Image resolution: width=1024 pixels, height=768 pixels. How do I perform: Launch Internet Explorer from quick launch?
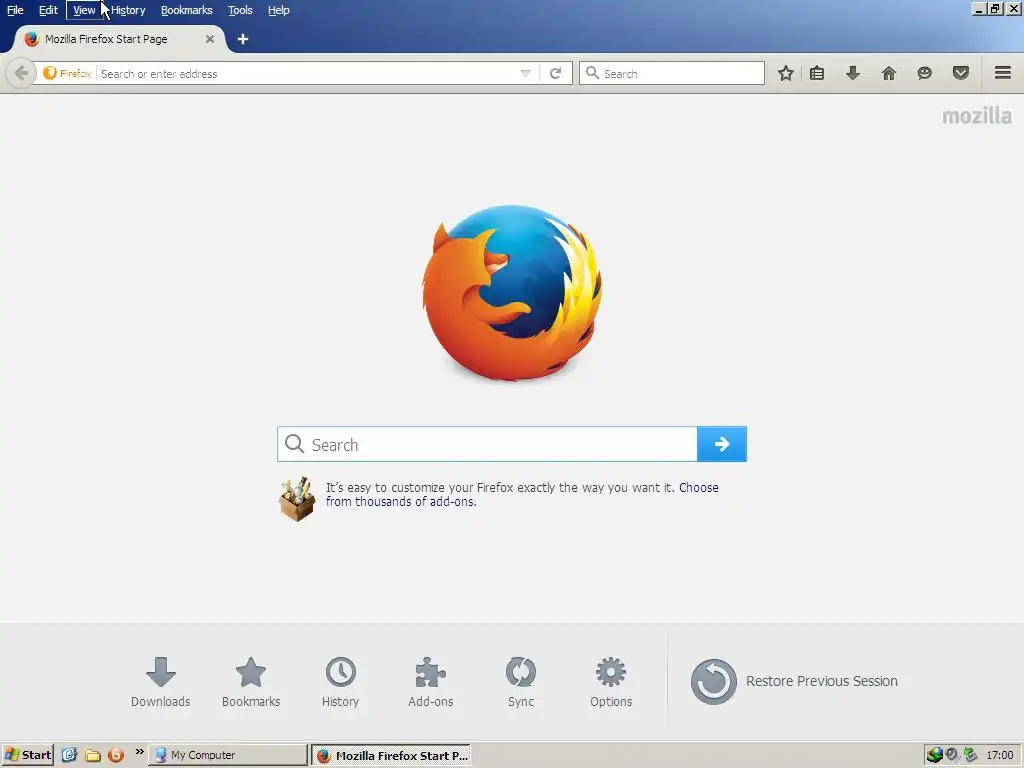coord(69,755)
